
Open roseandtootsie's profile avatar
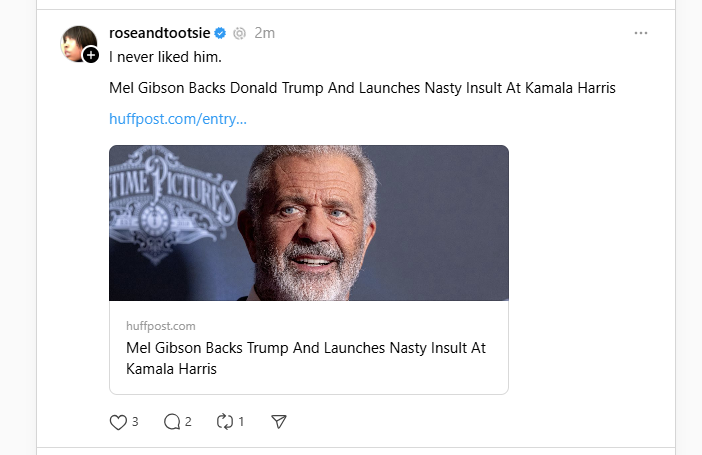[78, 42]
